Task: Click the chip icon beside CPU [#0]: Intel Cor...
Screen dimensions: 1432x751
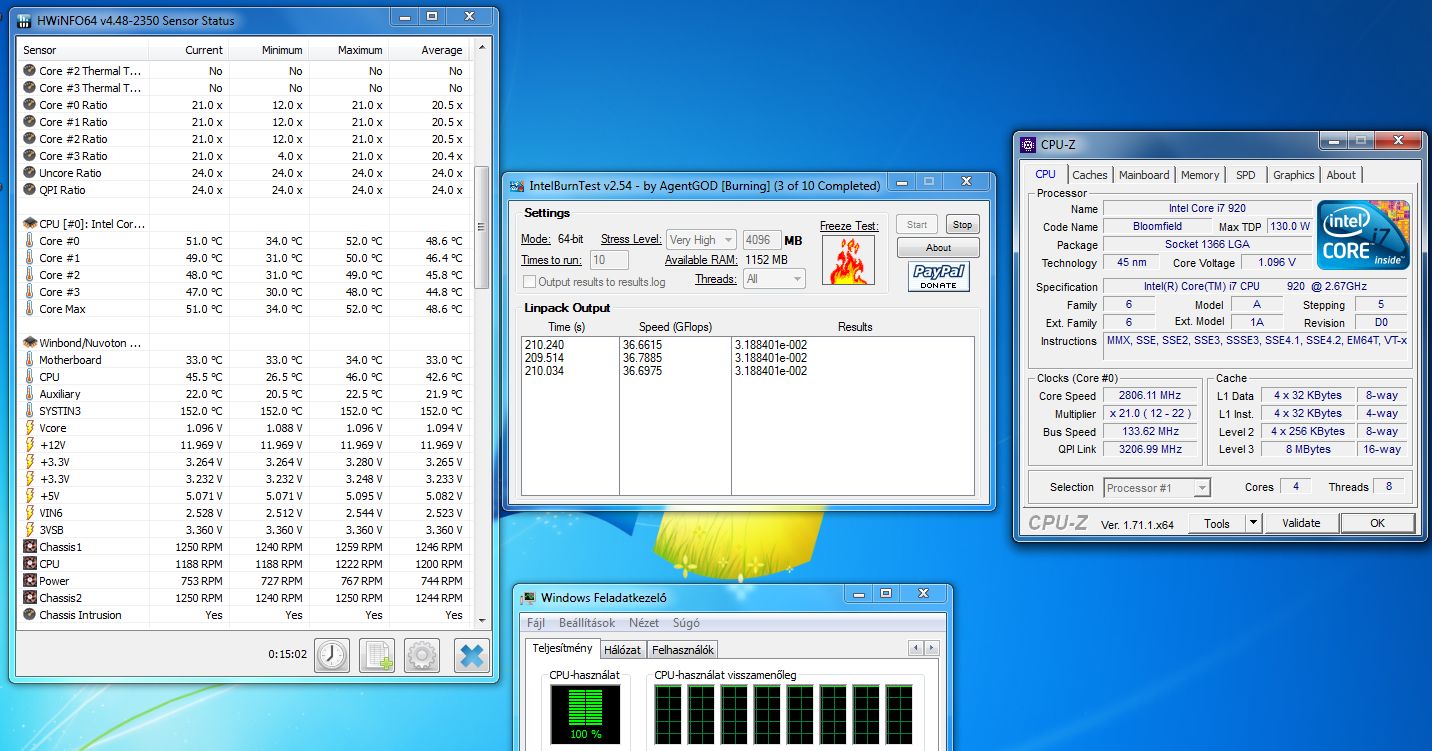Action: (29, 224)
